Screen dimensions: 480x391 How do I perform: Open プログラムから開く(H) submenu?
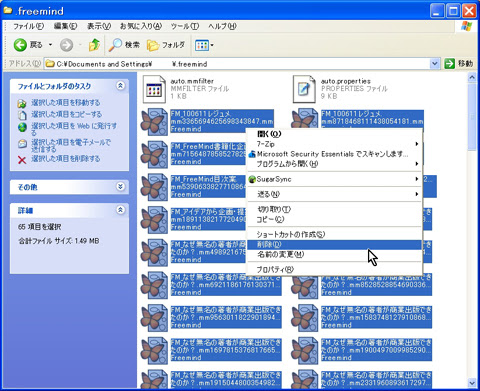click(334, 164)
